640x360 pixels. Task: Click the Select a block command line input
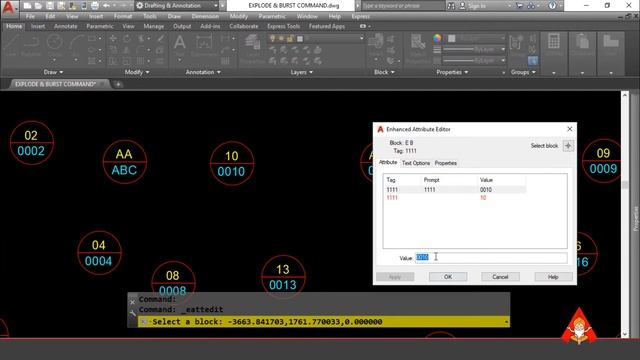[324, 322]
